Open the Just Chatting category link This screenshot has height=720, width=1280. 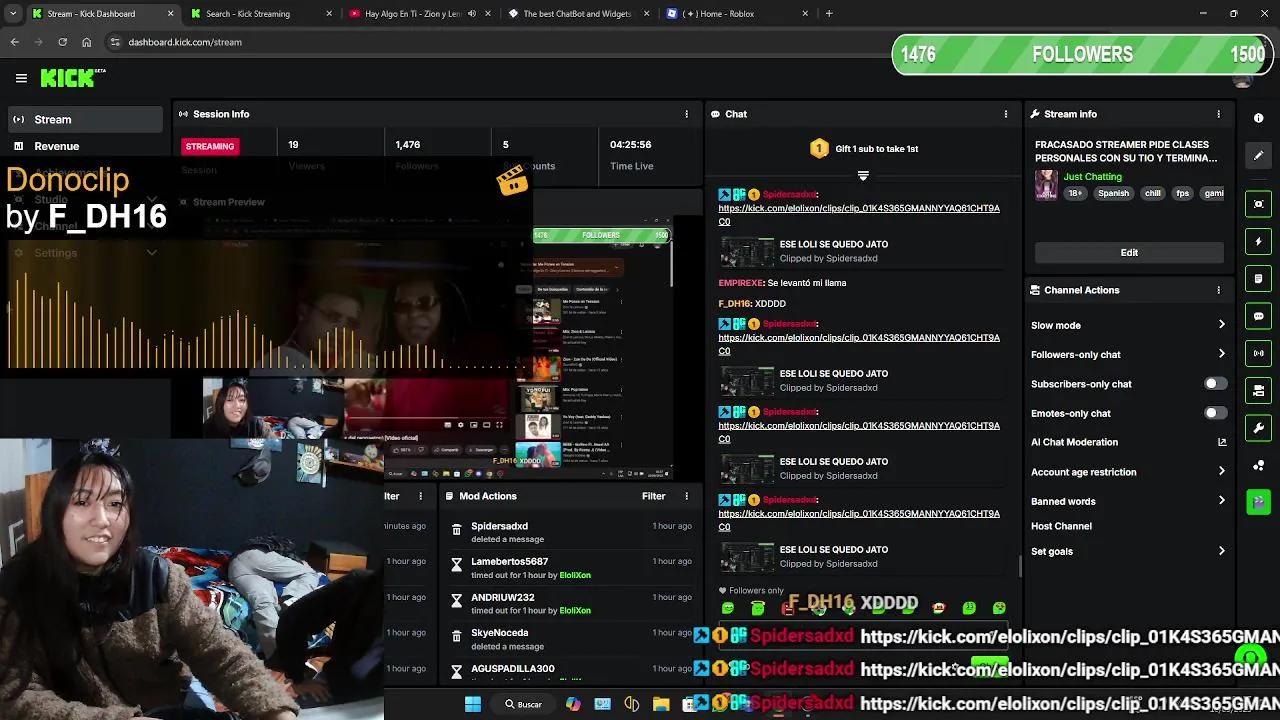(1092, 177)
